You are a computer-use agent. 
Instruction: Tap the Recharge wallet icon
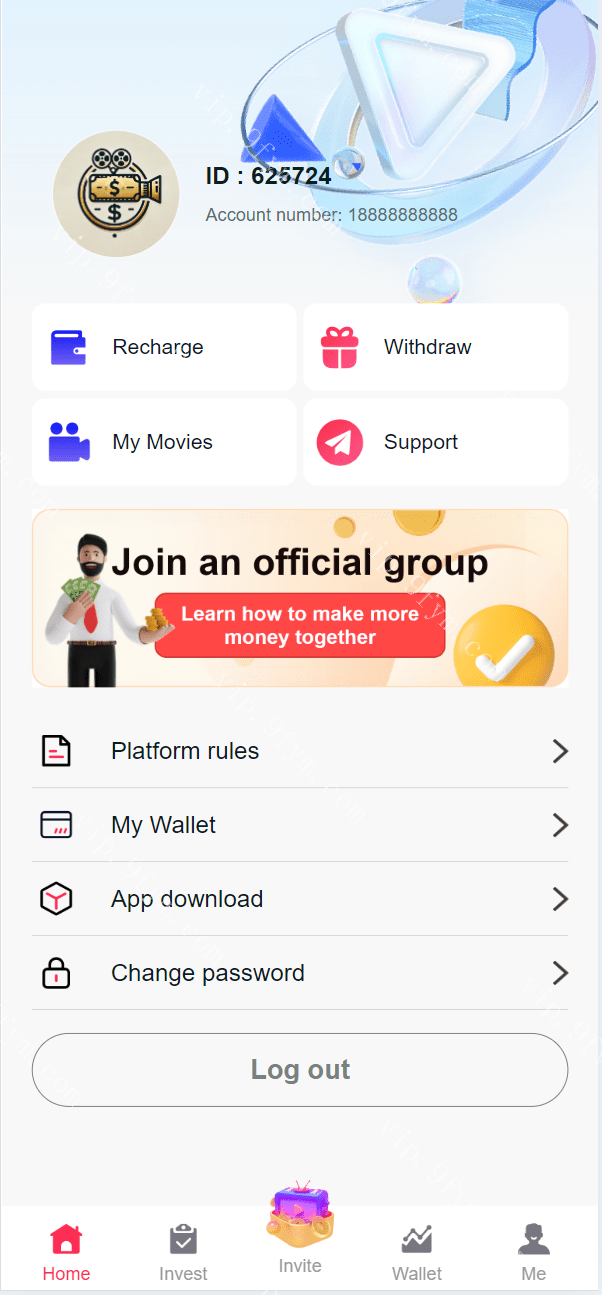coord(68,347)
